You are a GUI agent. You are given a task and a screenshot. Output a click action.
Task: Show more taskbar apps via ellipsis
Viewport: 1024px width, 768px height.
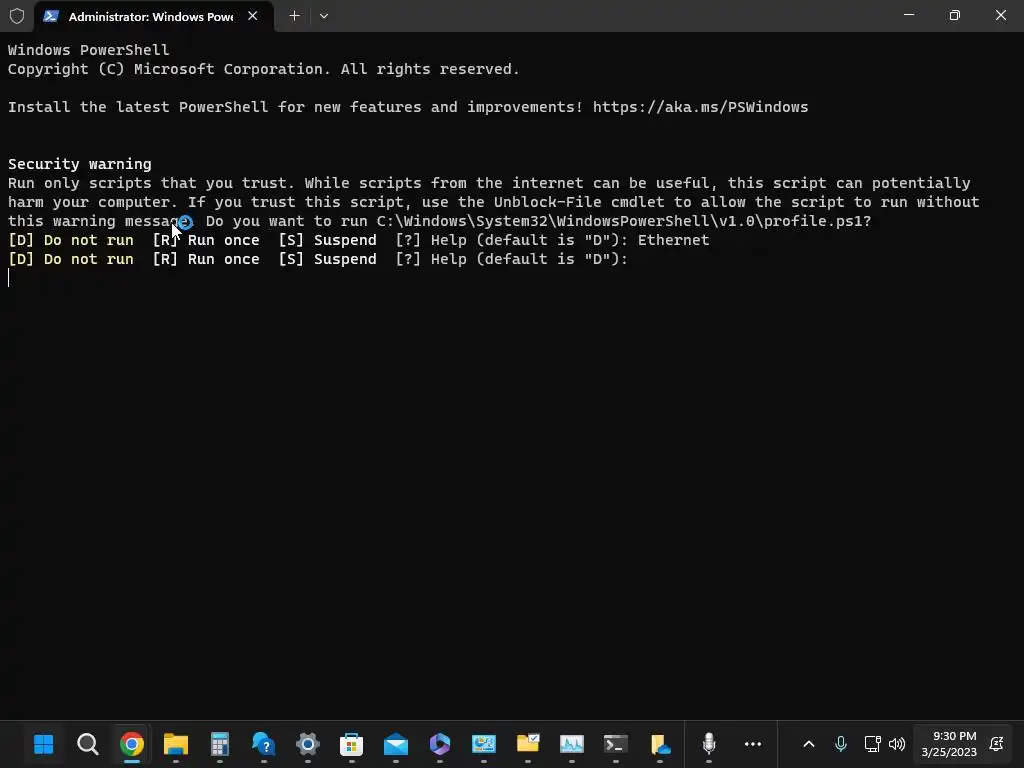click(x=753, y=744)
